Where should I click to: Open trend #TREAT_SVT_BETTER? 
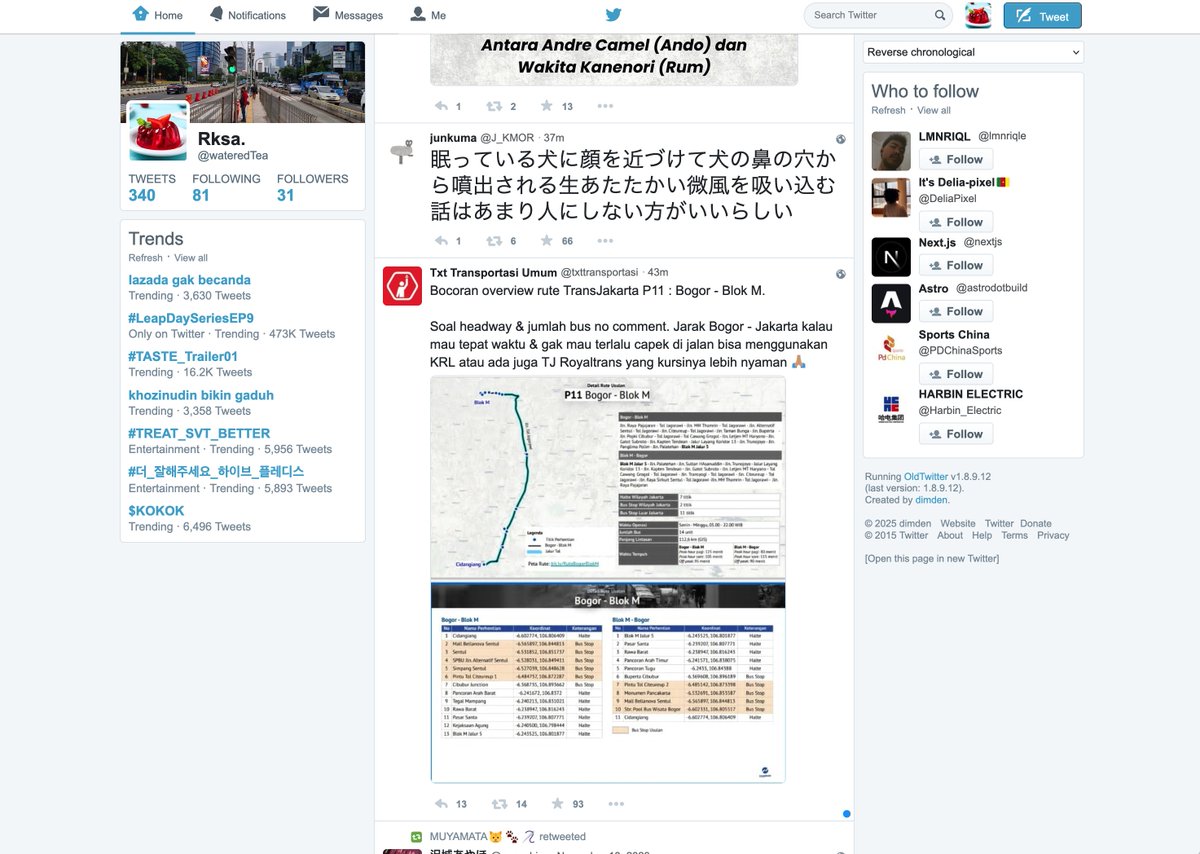199,433
